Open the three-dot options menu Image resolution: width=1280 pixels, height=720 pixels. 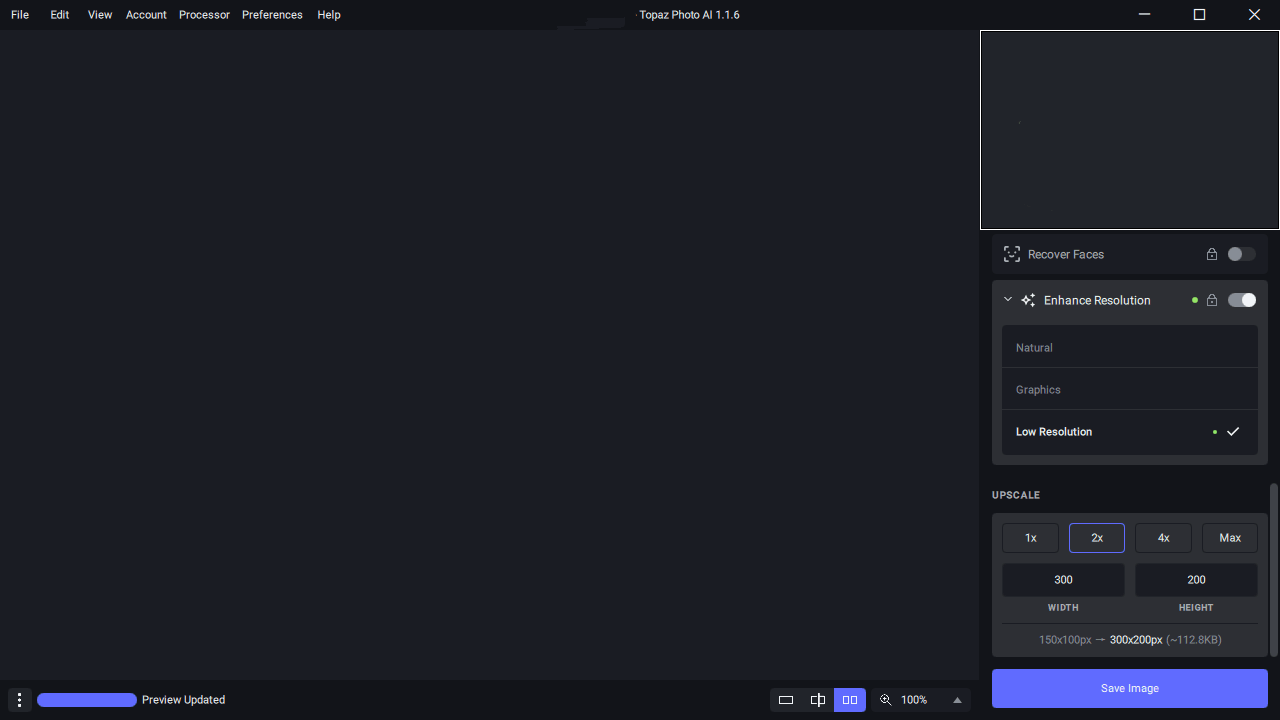pyautogui.click(x=19, y=700)
